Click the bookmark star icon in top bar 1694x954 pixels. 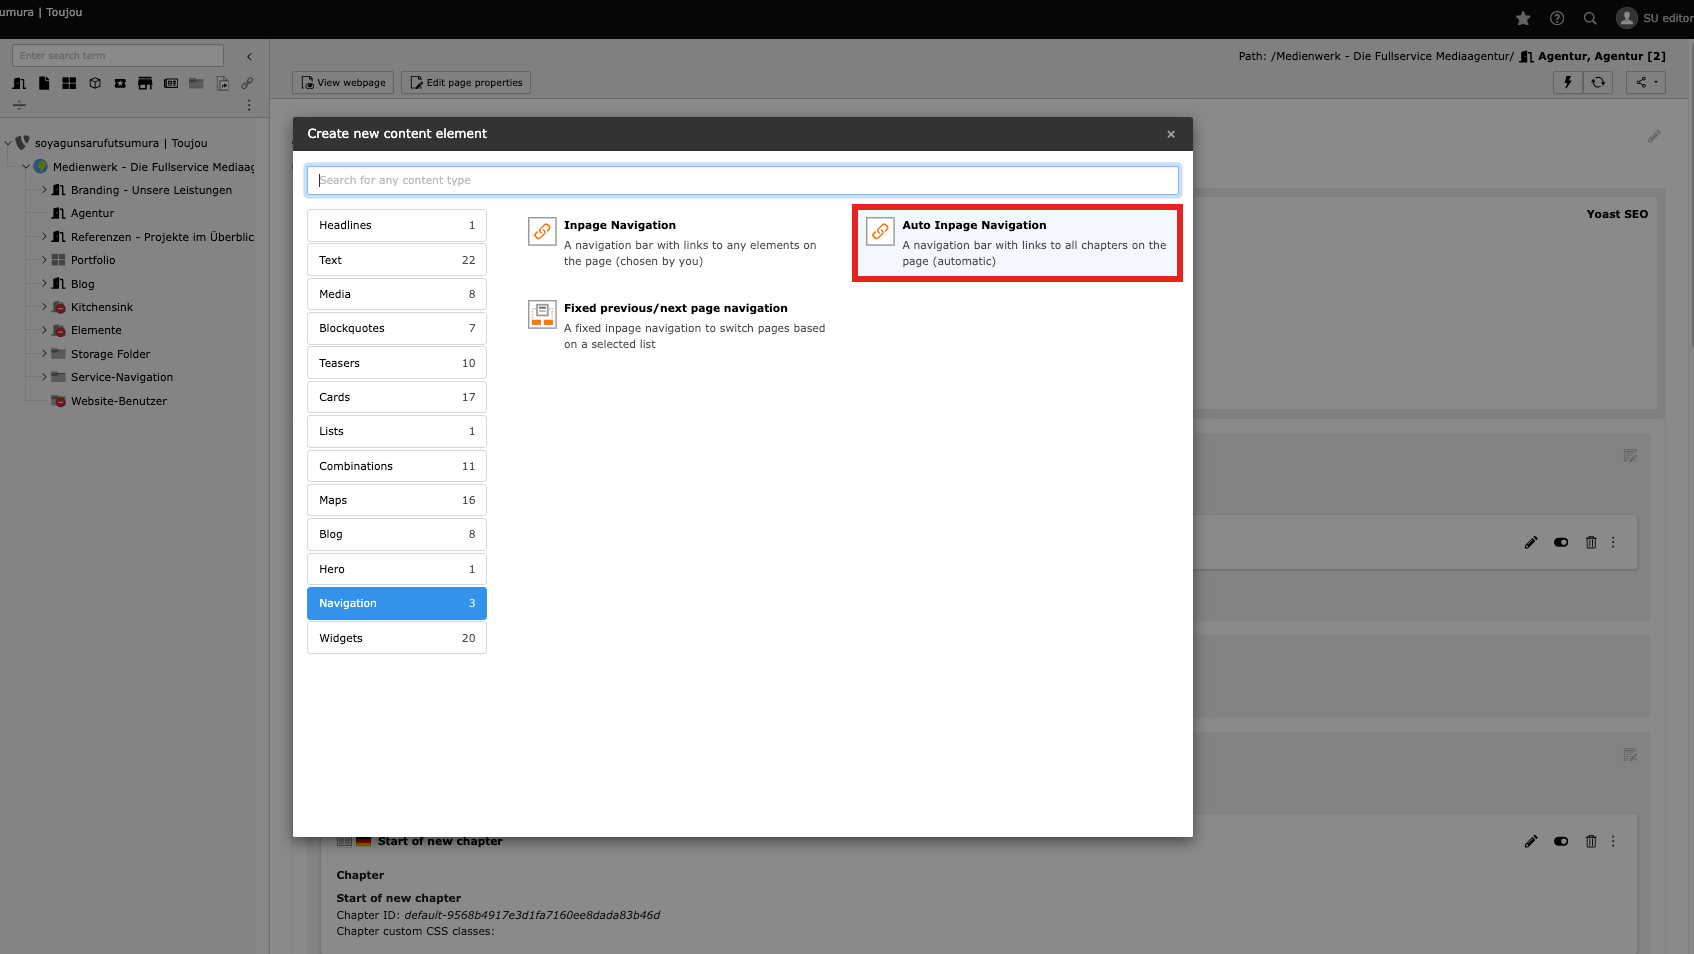[x=1523, y=18]
